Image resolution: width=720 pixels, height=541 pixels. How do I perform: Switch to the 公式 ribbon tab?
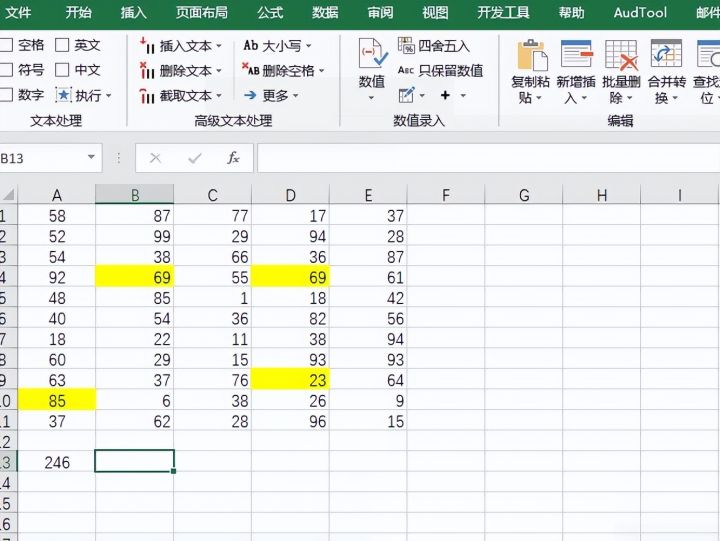point(270,12)
